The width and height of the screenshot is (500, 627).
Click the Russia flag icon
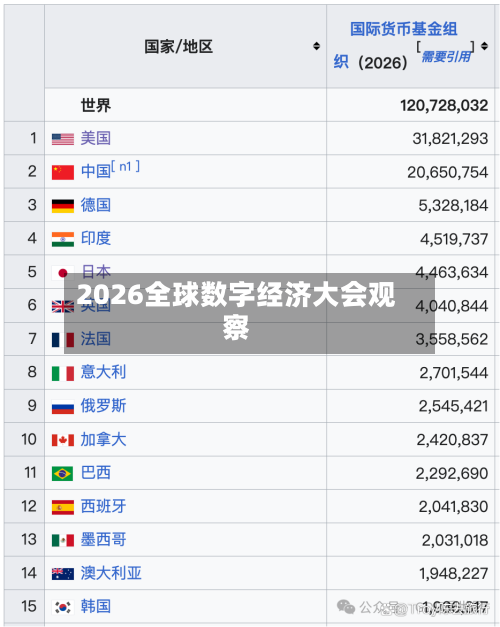[63, 407]
